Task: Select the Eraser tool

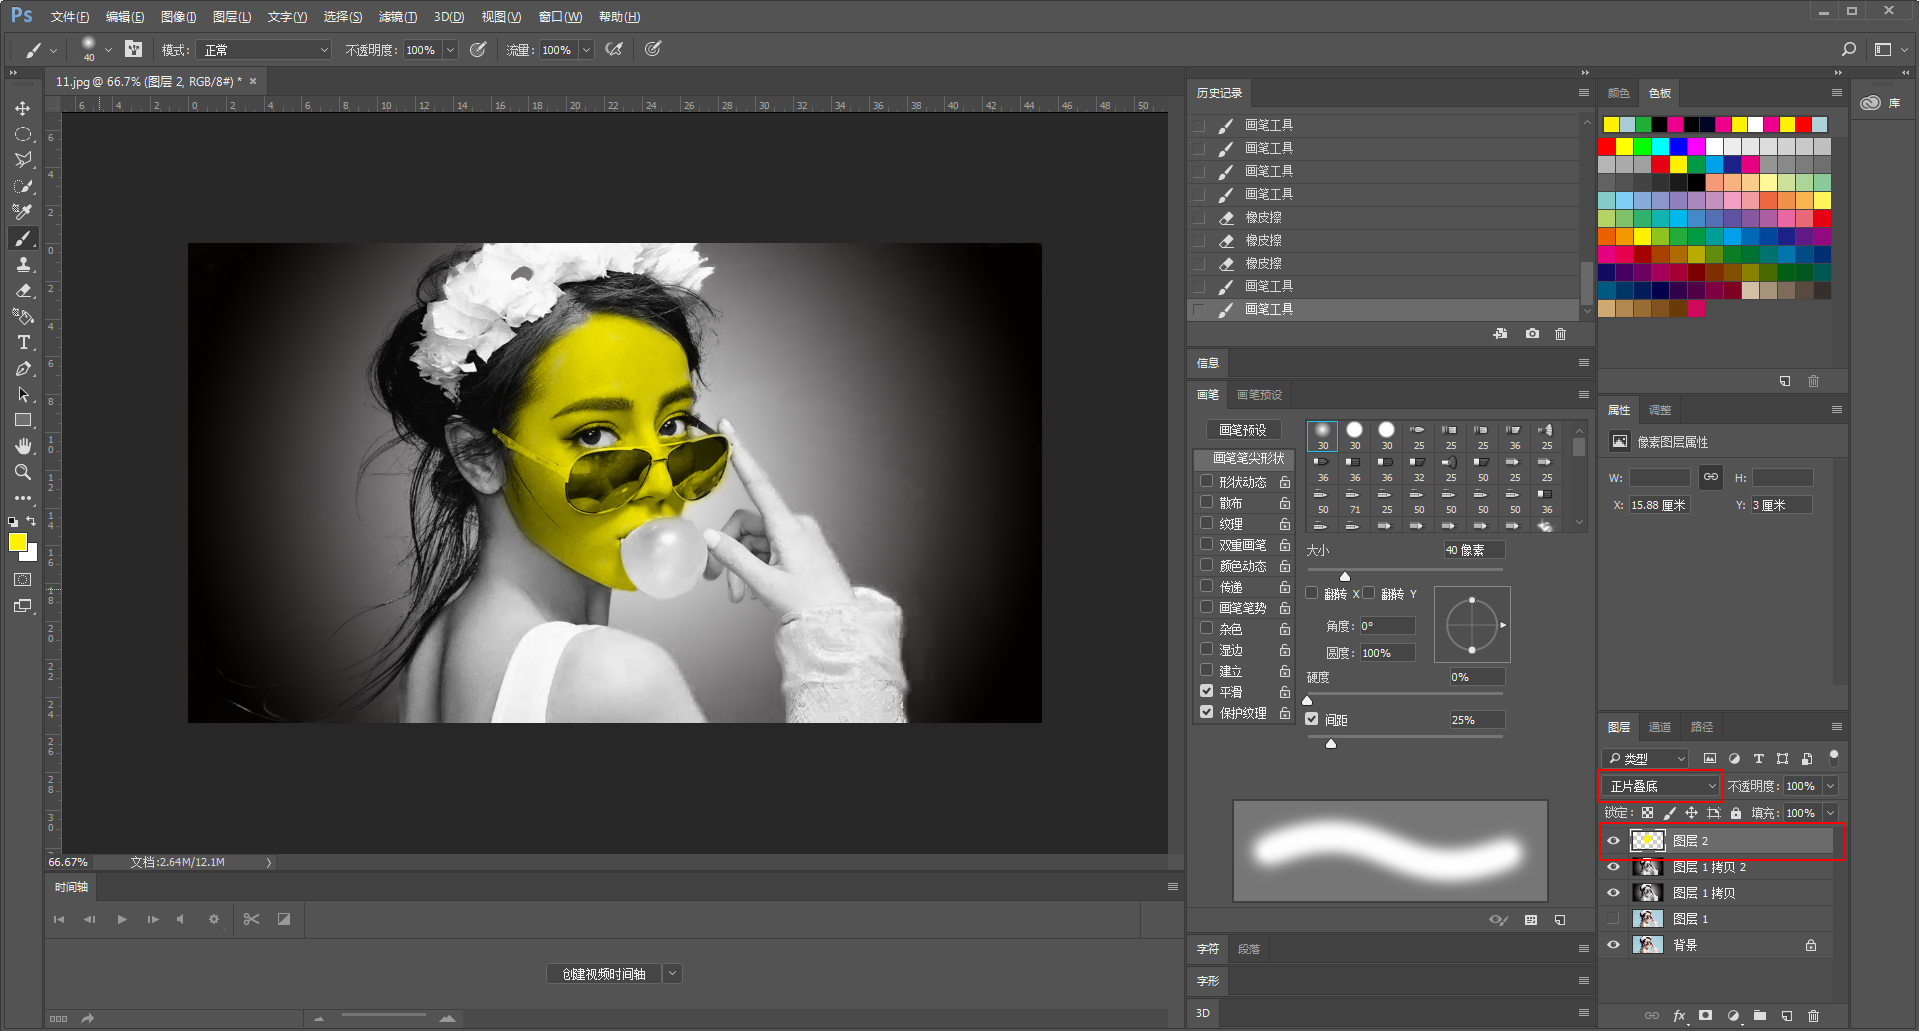Action: (22, 290)
